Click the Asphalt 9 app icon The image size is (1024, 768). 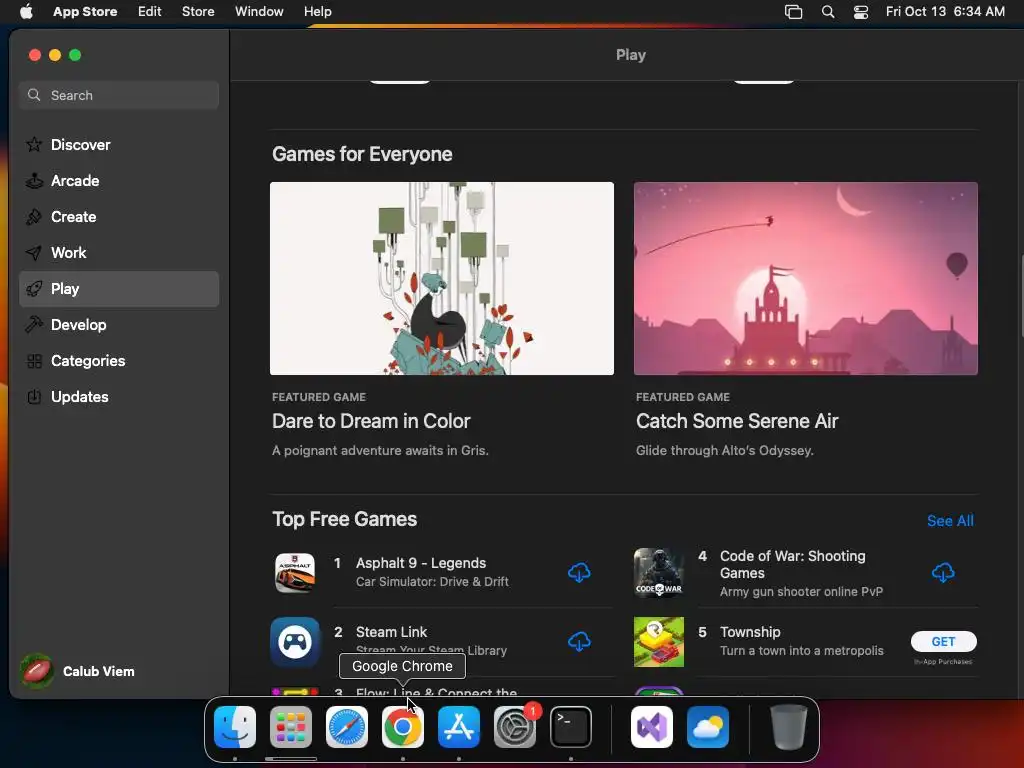295,573
